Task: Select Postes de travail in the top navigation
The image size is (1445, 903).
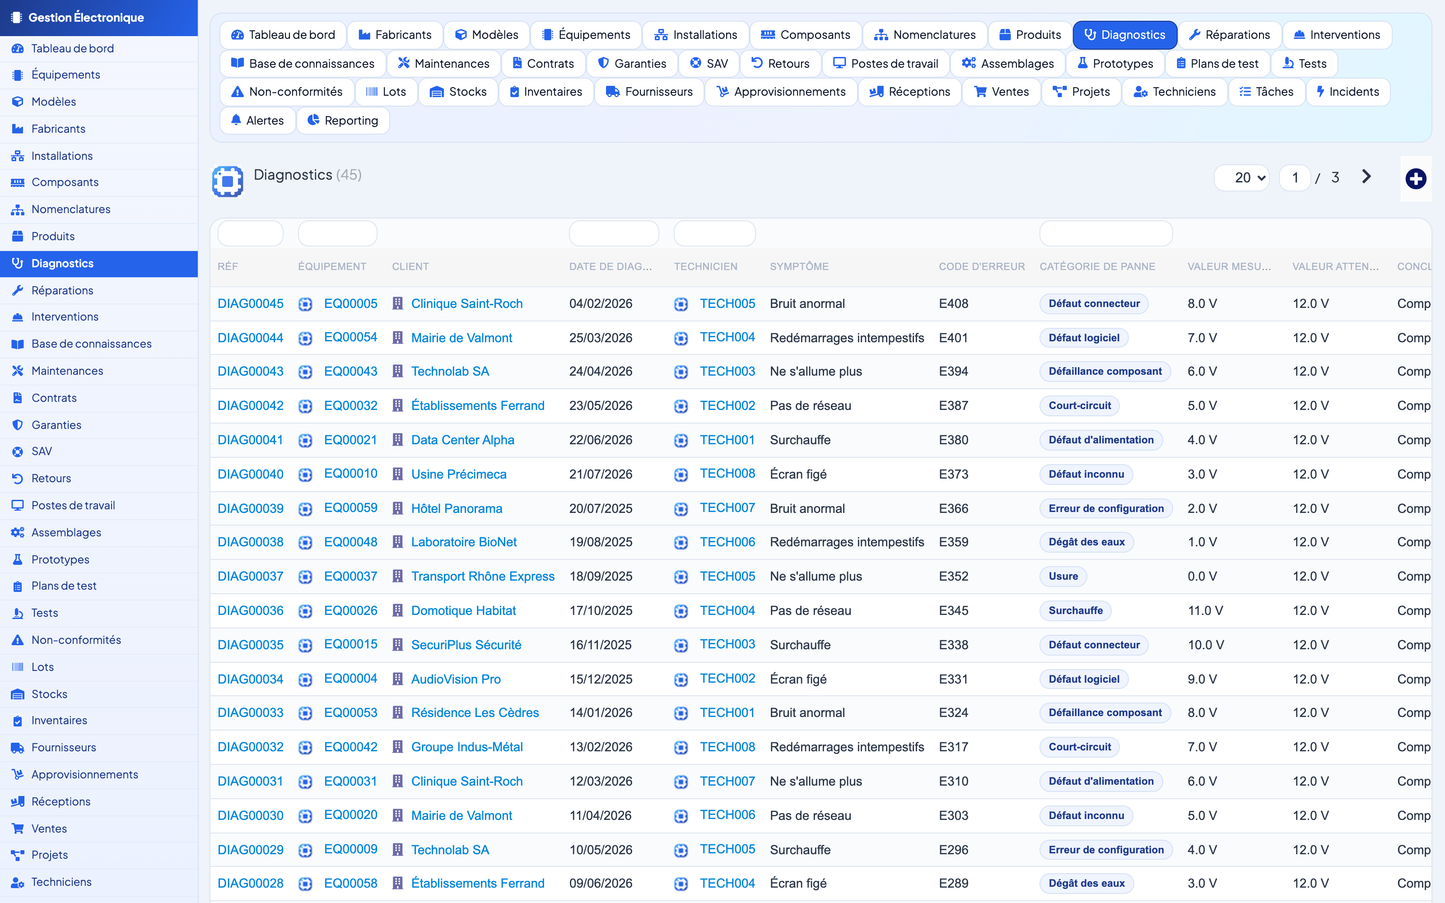Action: pyautogui.click(x=886, y=63)
